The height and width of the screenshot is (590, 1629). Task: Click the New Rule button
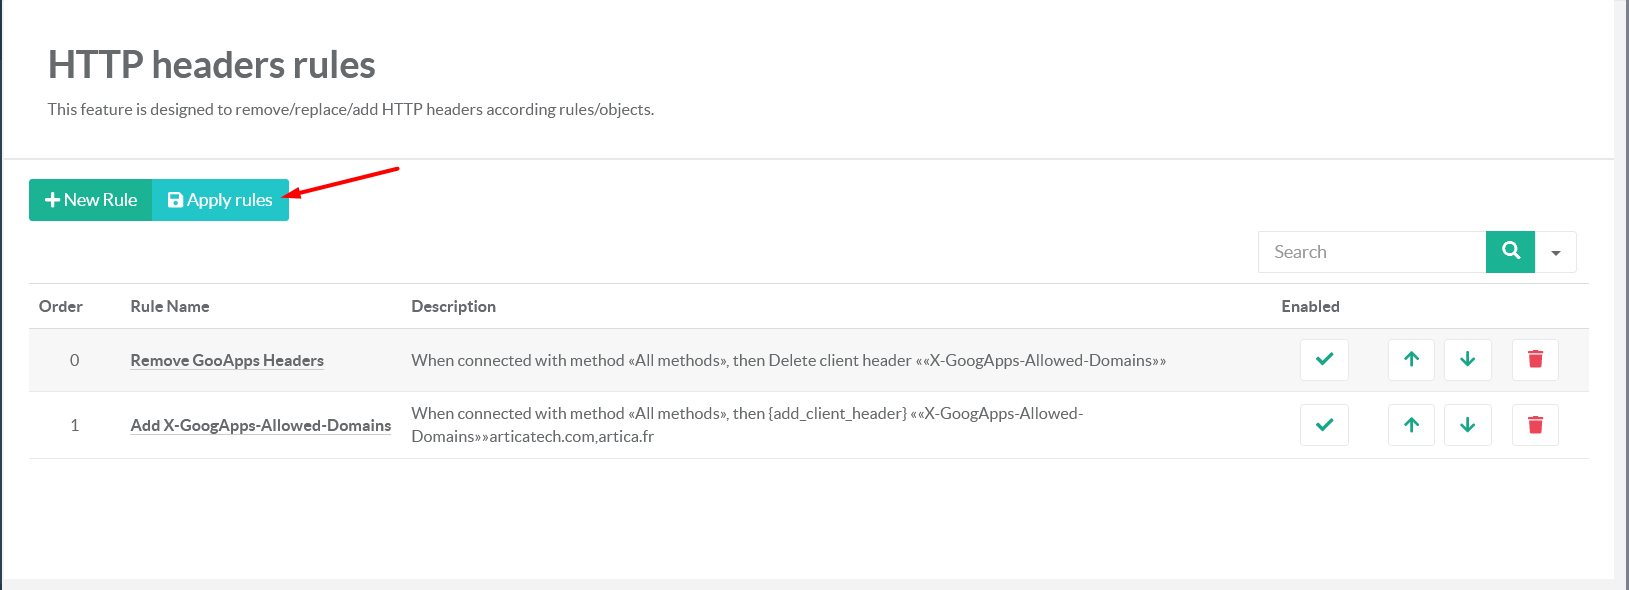point(91,200)
